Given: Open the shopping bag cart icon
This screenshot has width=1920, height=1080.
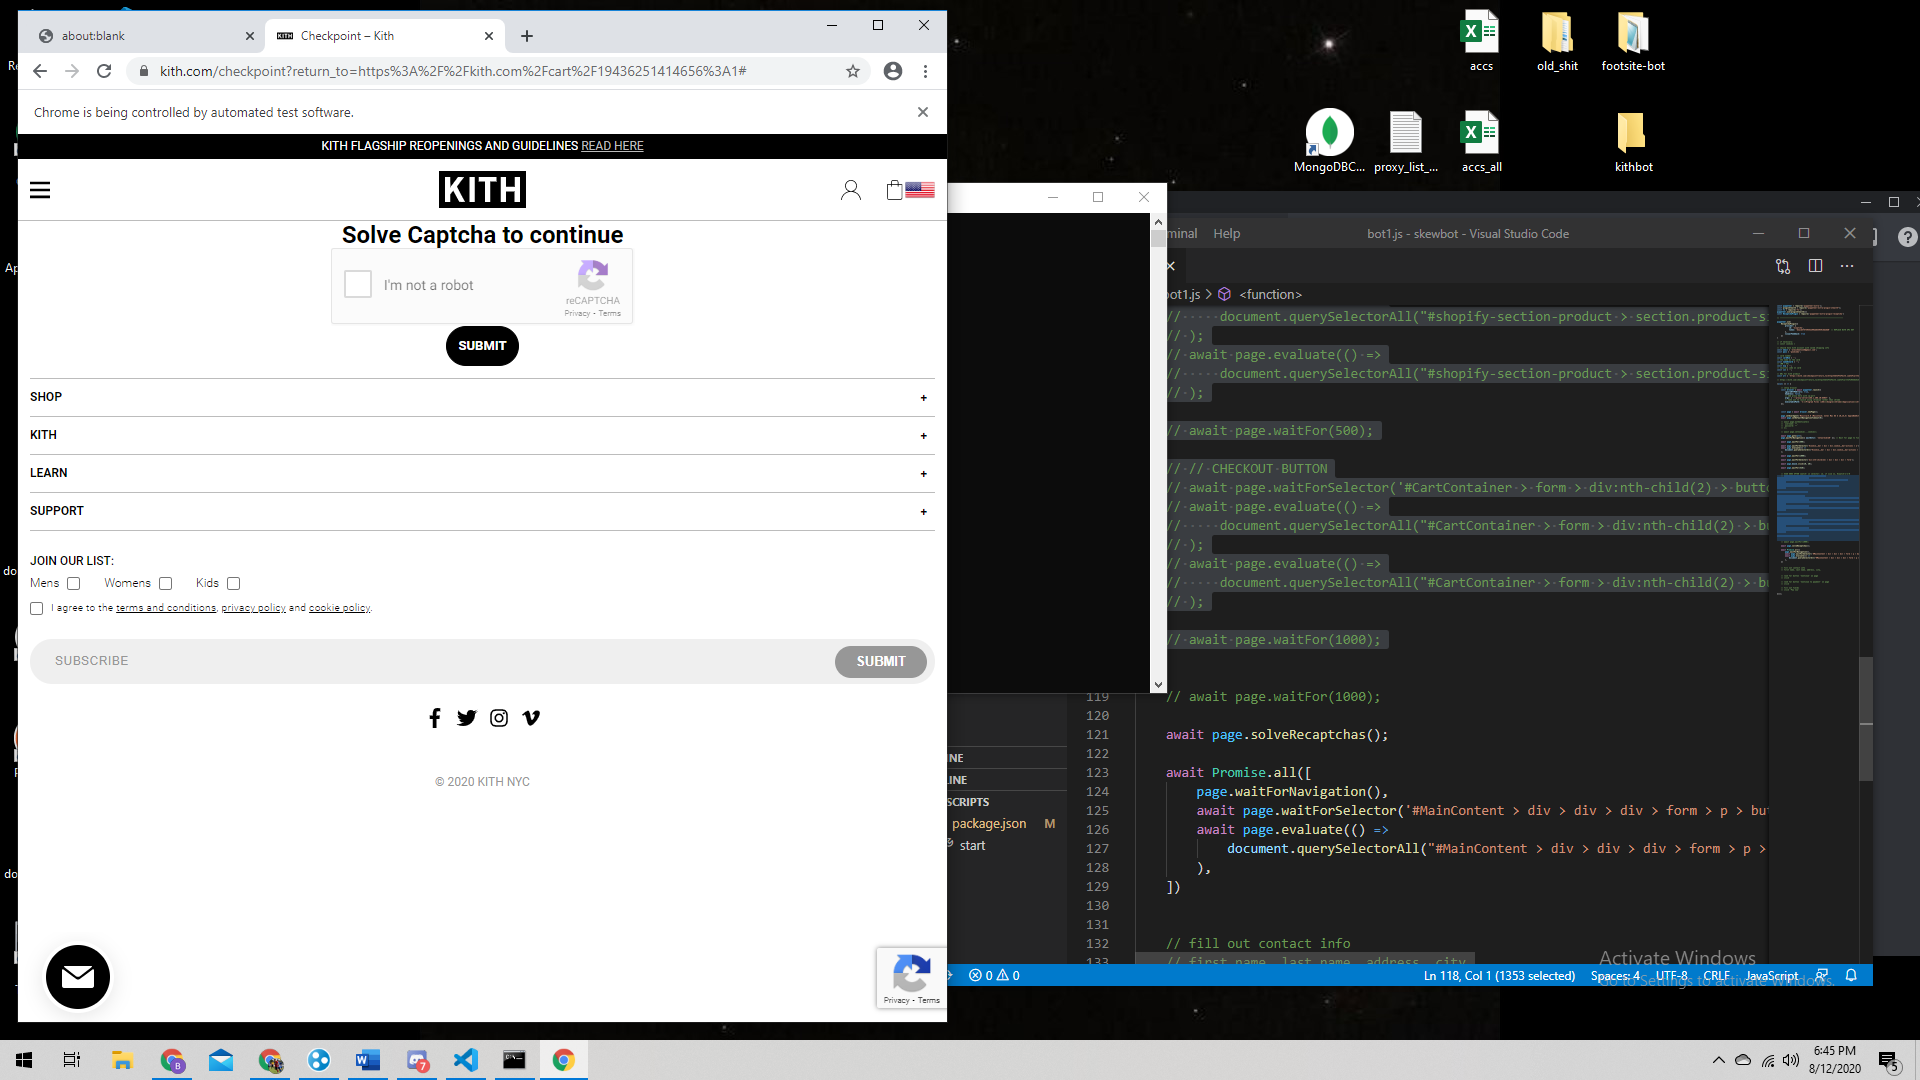Looking at the screenshot, I should (x=894, y=190).
